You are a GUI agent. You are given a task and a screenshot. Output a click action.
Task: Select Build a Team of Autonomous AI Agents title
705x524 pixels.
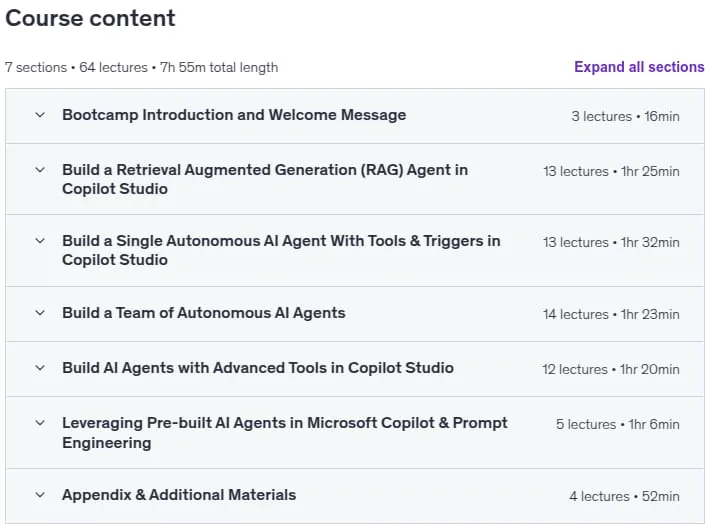pyautogui.click(x=204, y=313)
